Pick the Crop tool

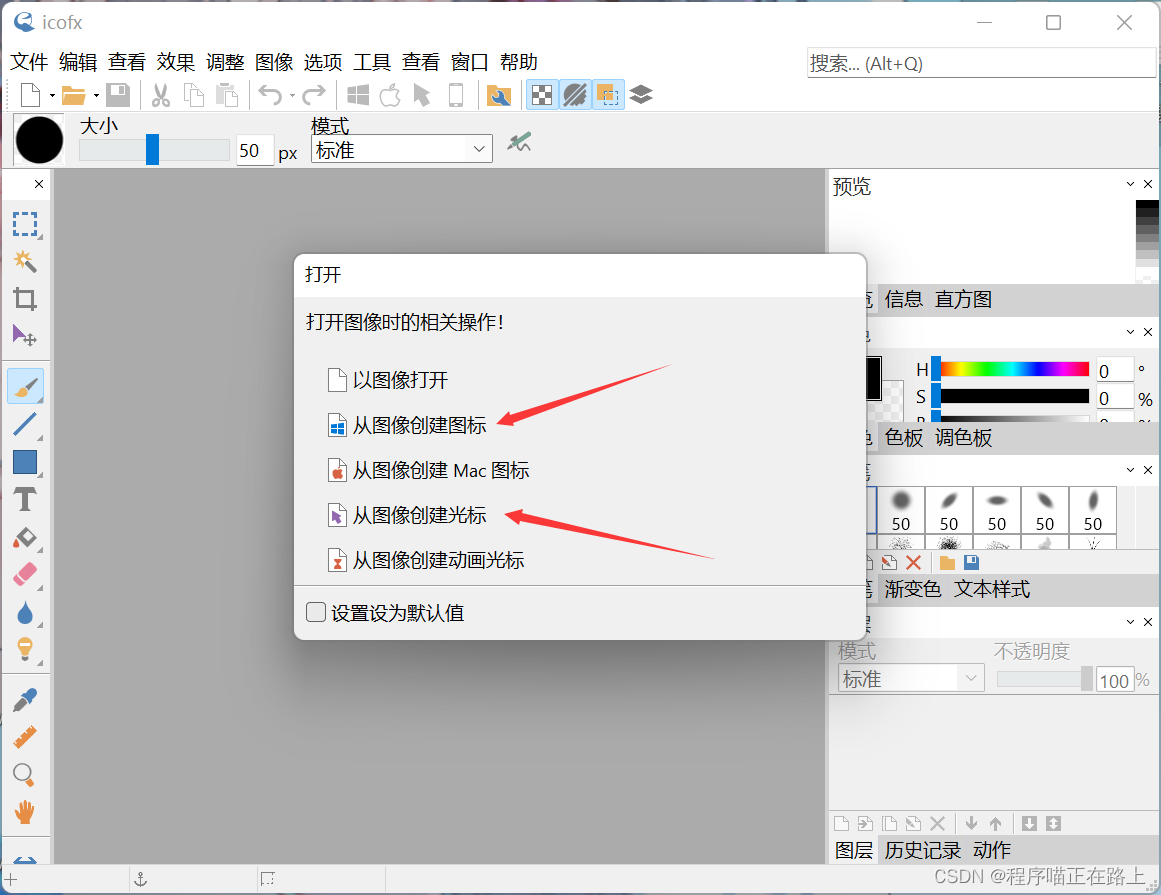click(x=26, y=298)
